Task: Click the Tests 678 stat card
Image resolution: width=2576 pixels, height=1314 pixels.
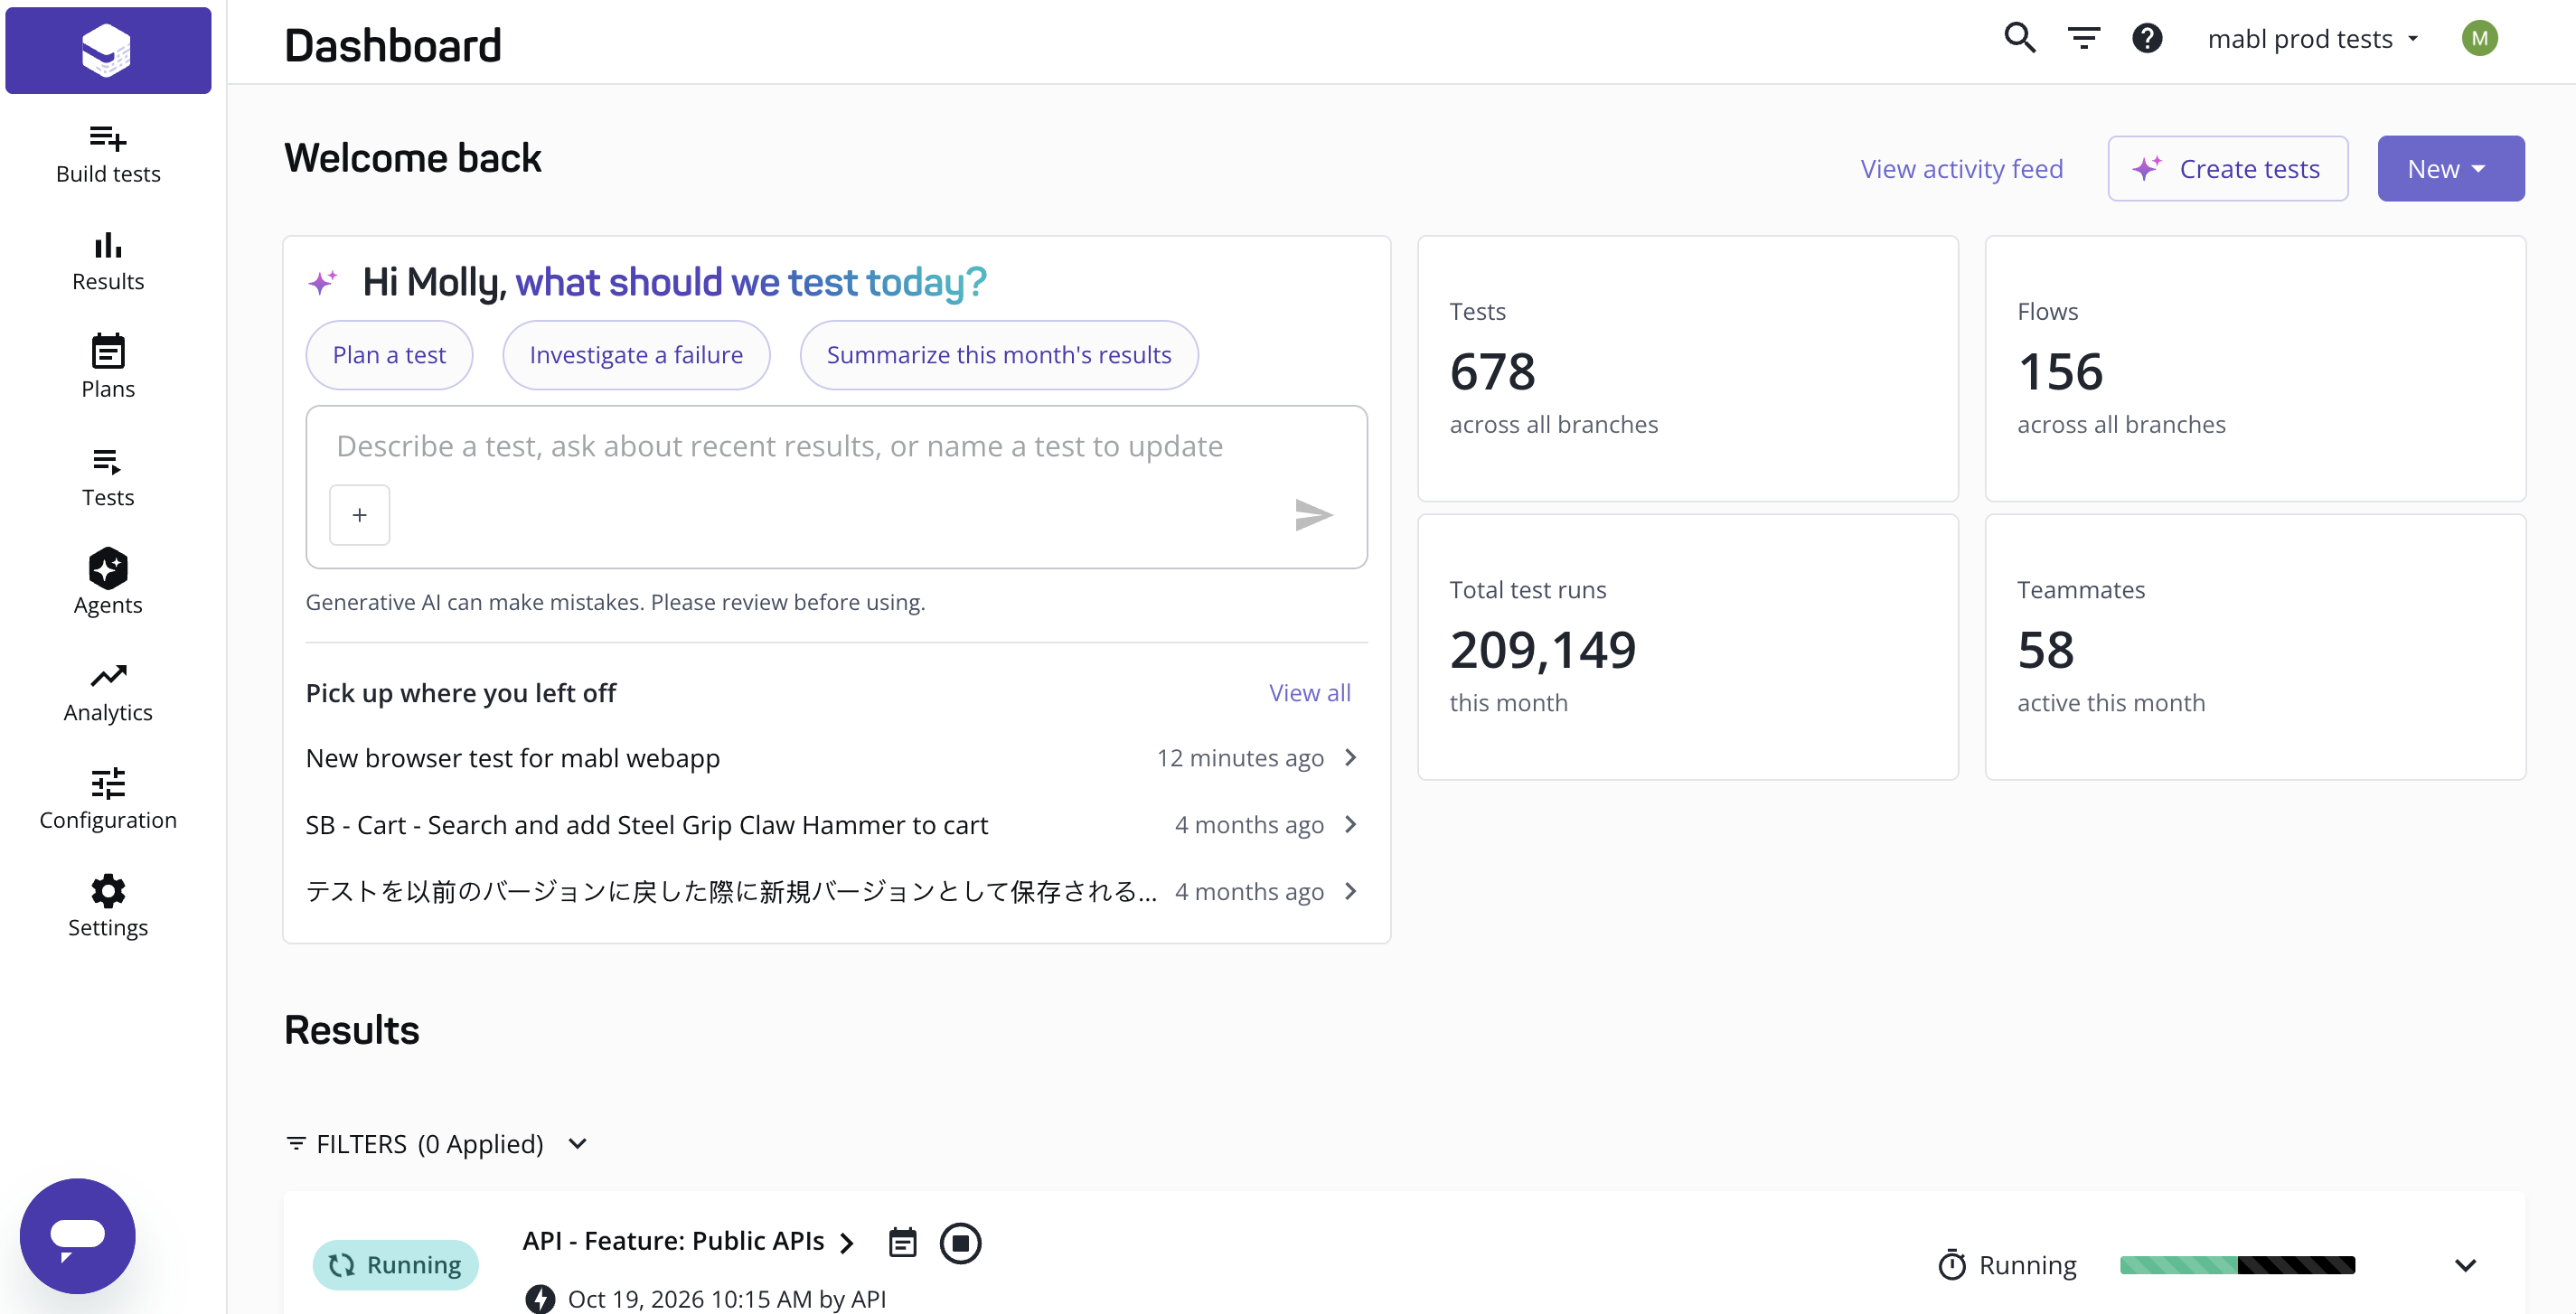Action: 1687,368
